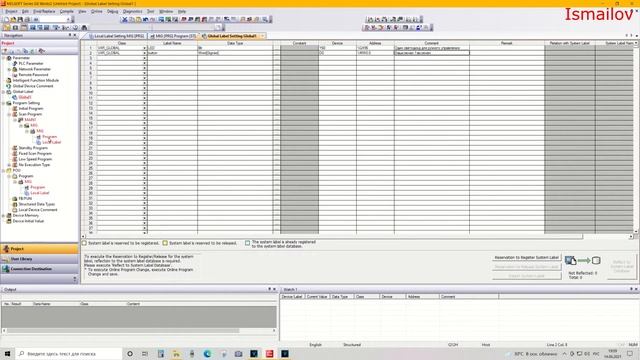Open the Project menu
Viewport: 640px width, 360px height.
(x=11, y=11)
